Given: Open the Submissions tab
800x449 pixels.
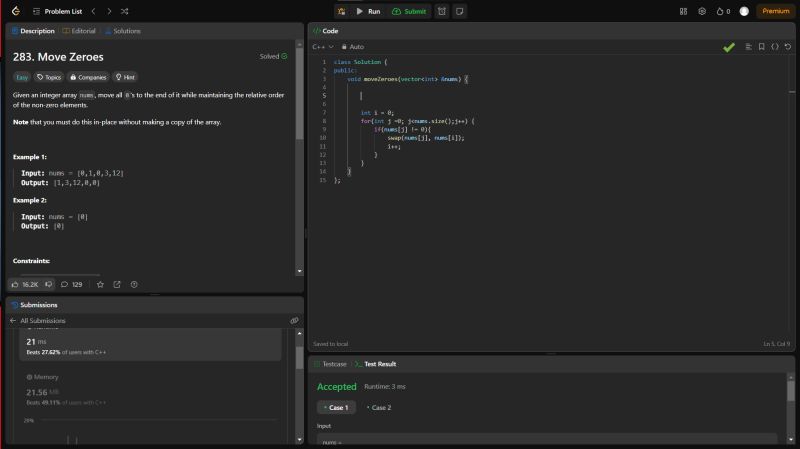Looking at the screenshot, I should (x=34, y=305).
